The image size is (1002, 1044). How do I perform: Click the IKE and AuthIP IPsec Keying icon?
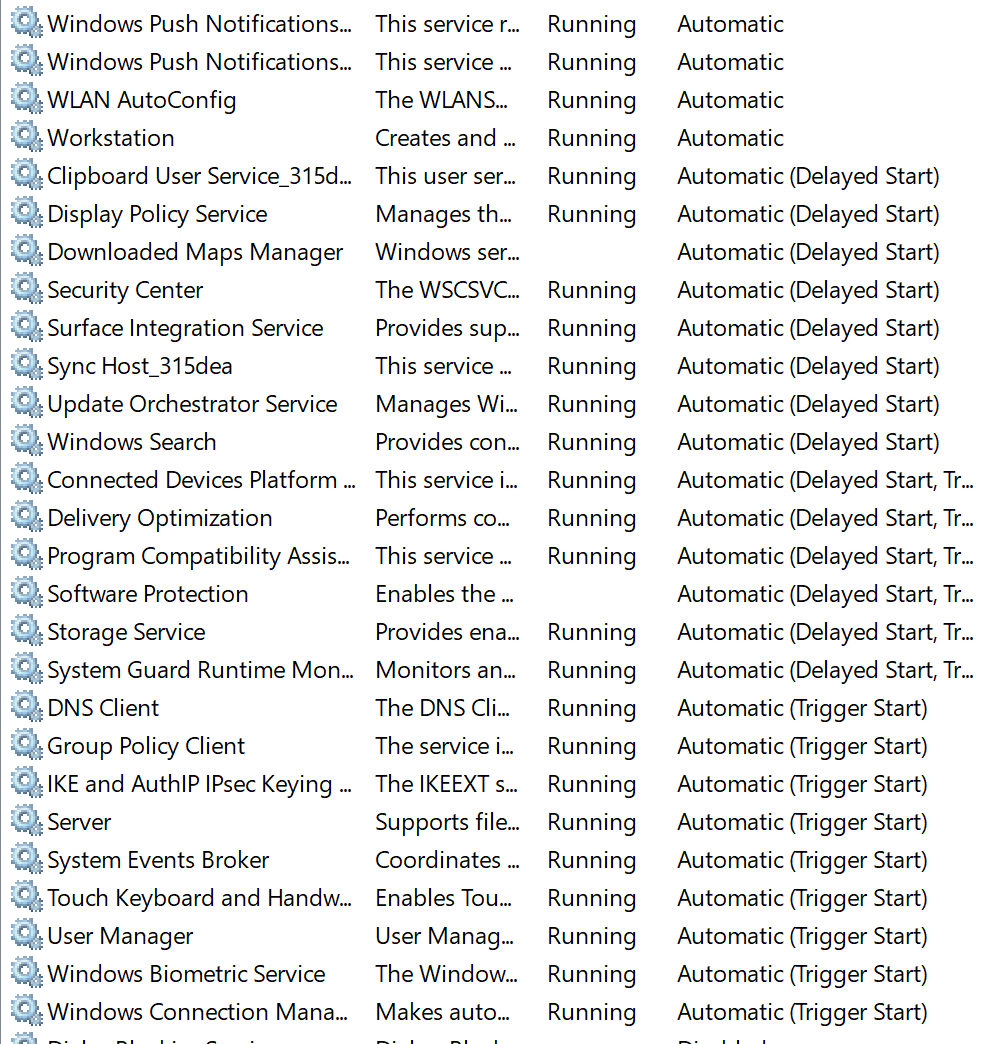click(x=27, y=782)
